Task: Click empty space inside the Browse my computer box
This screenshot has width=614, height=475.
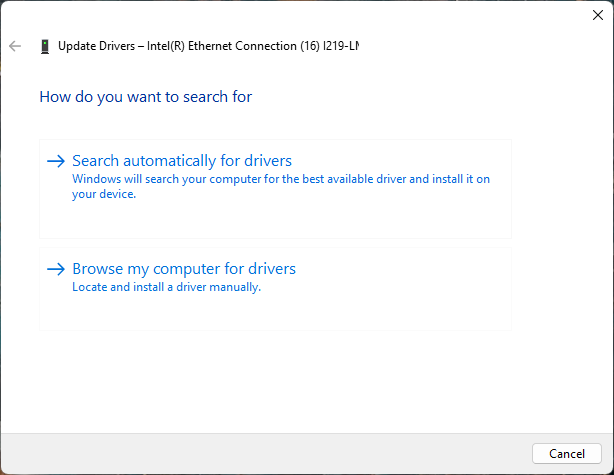Action: [x=400, y=308]
